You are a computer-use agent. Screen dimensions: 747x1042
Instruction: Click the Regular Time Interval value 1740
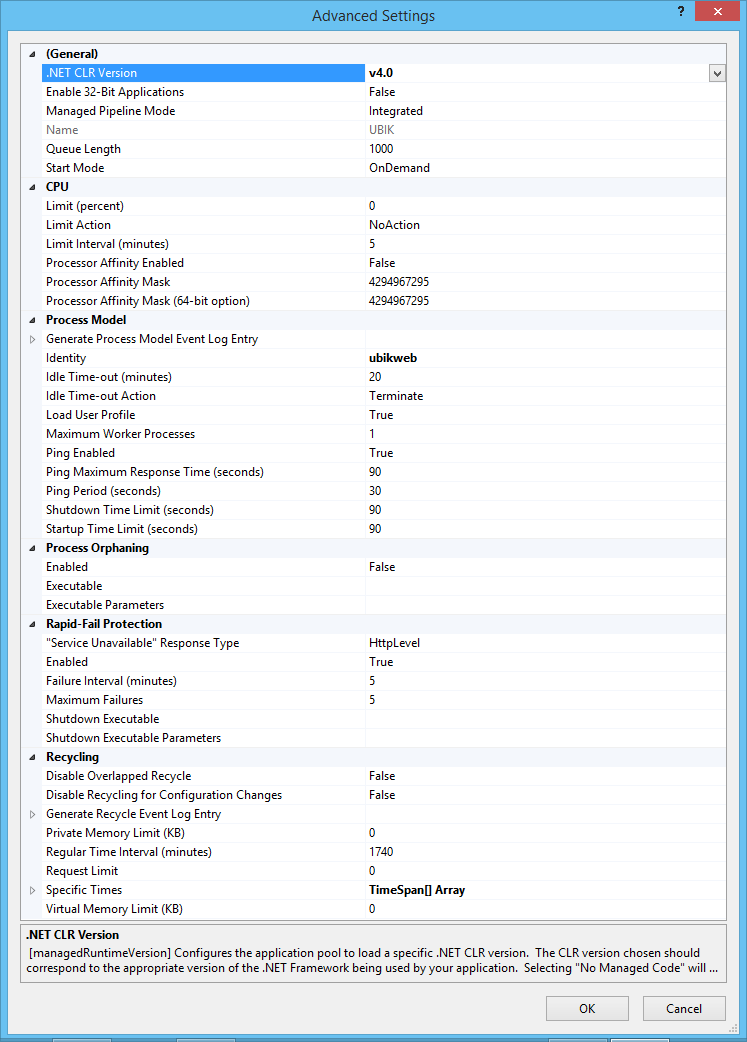click(x=381, y=852)
